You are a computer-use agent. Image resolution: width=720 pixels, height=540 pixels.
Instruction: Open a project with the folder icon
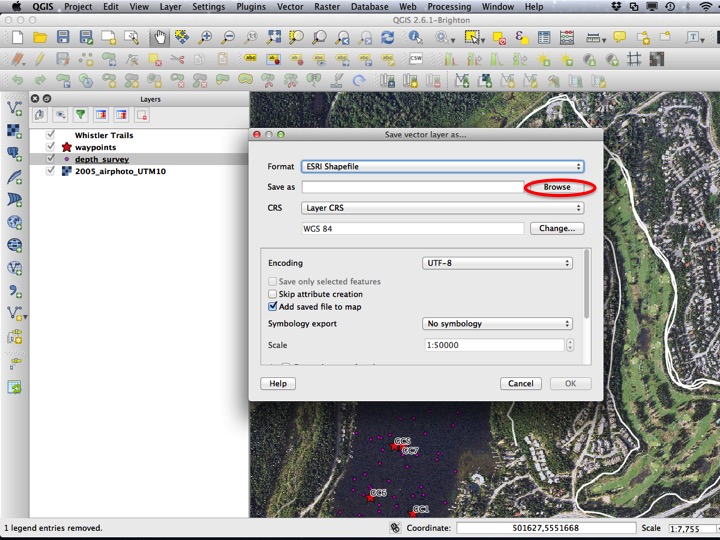coord(40,37)
